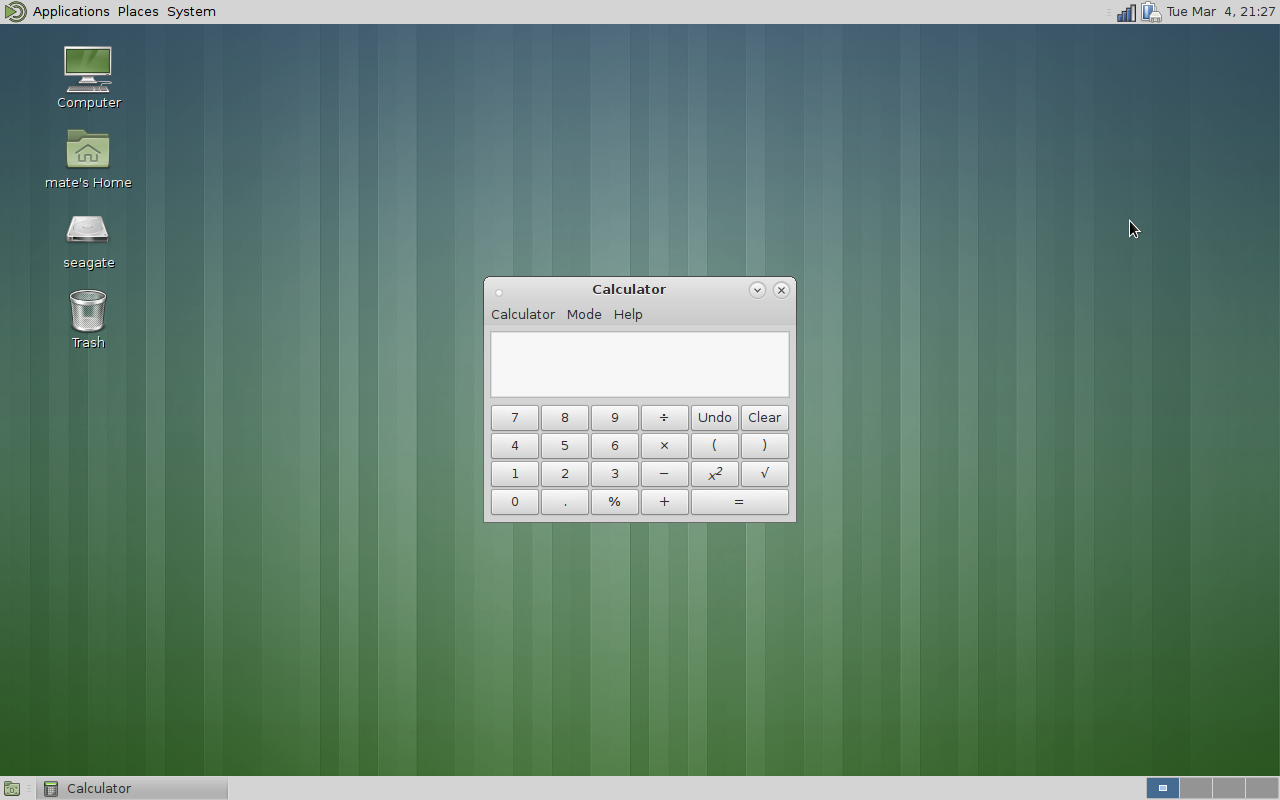Open the Mode menu in Calculator
Image resolution: width=1280 pixels, height=800 pixels.
coord(584,314)
